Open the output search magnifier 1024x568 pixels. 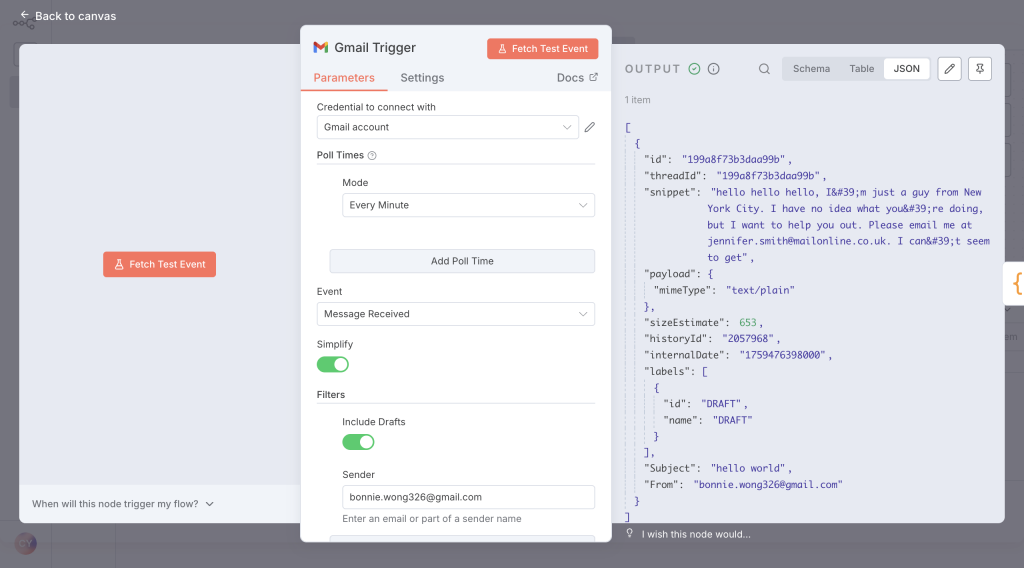[764, 69]
